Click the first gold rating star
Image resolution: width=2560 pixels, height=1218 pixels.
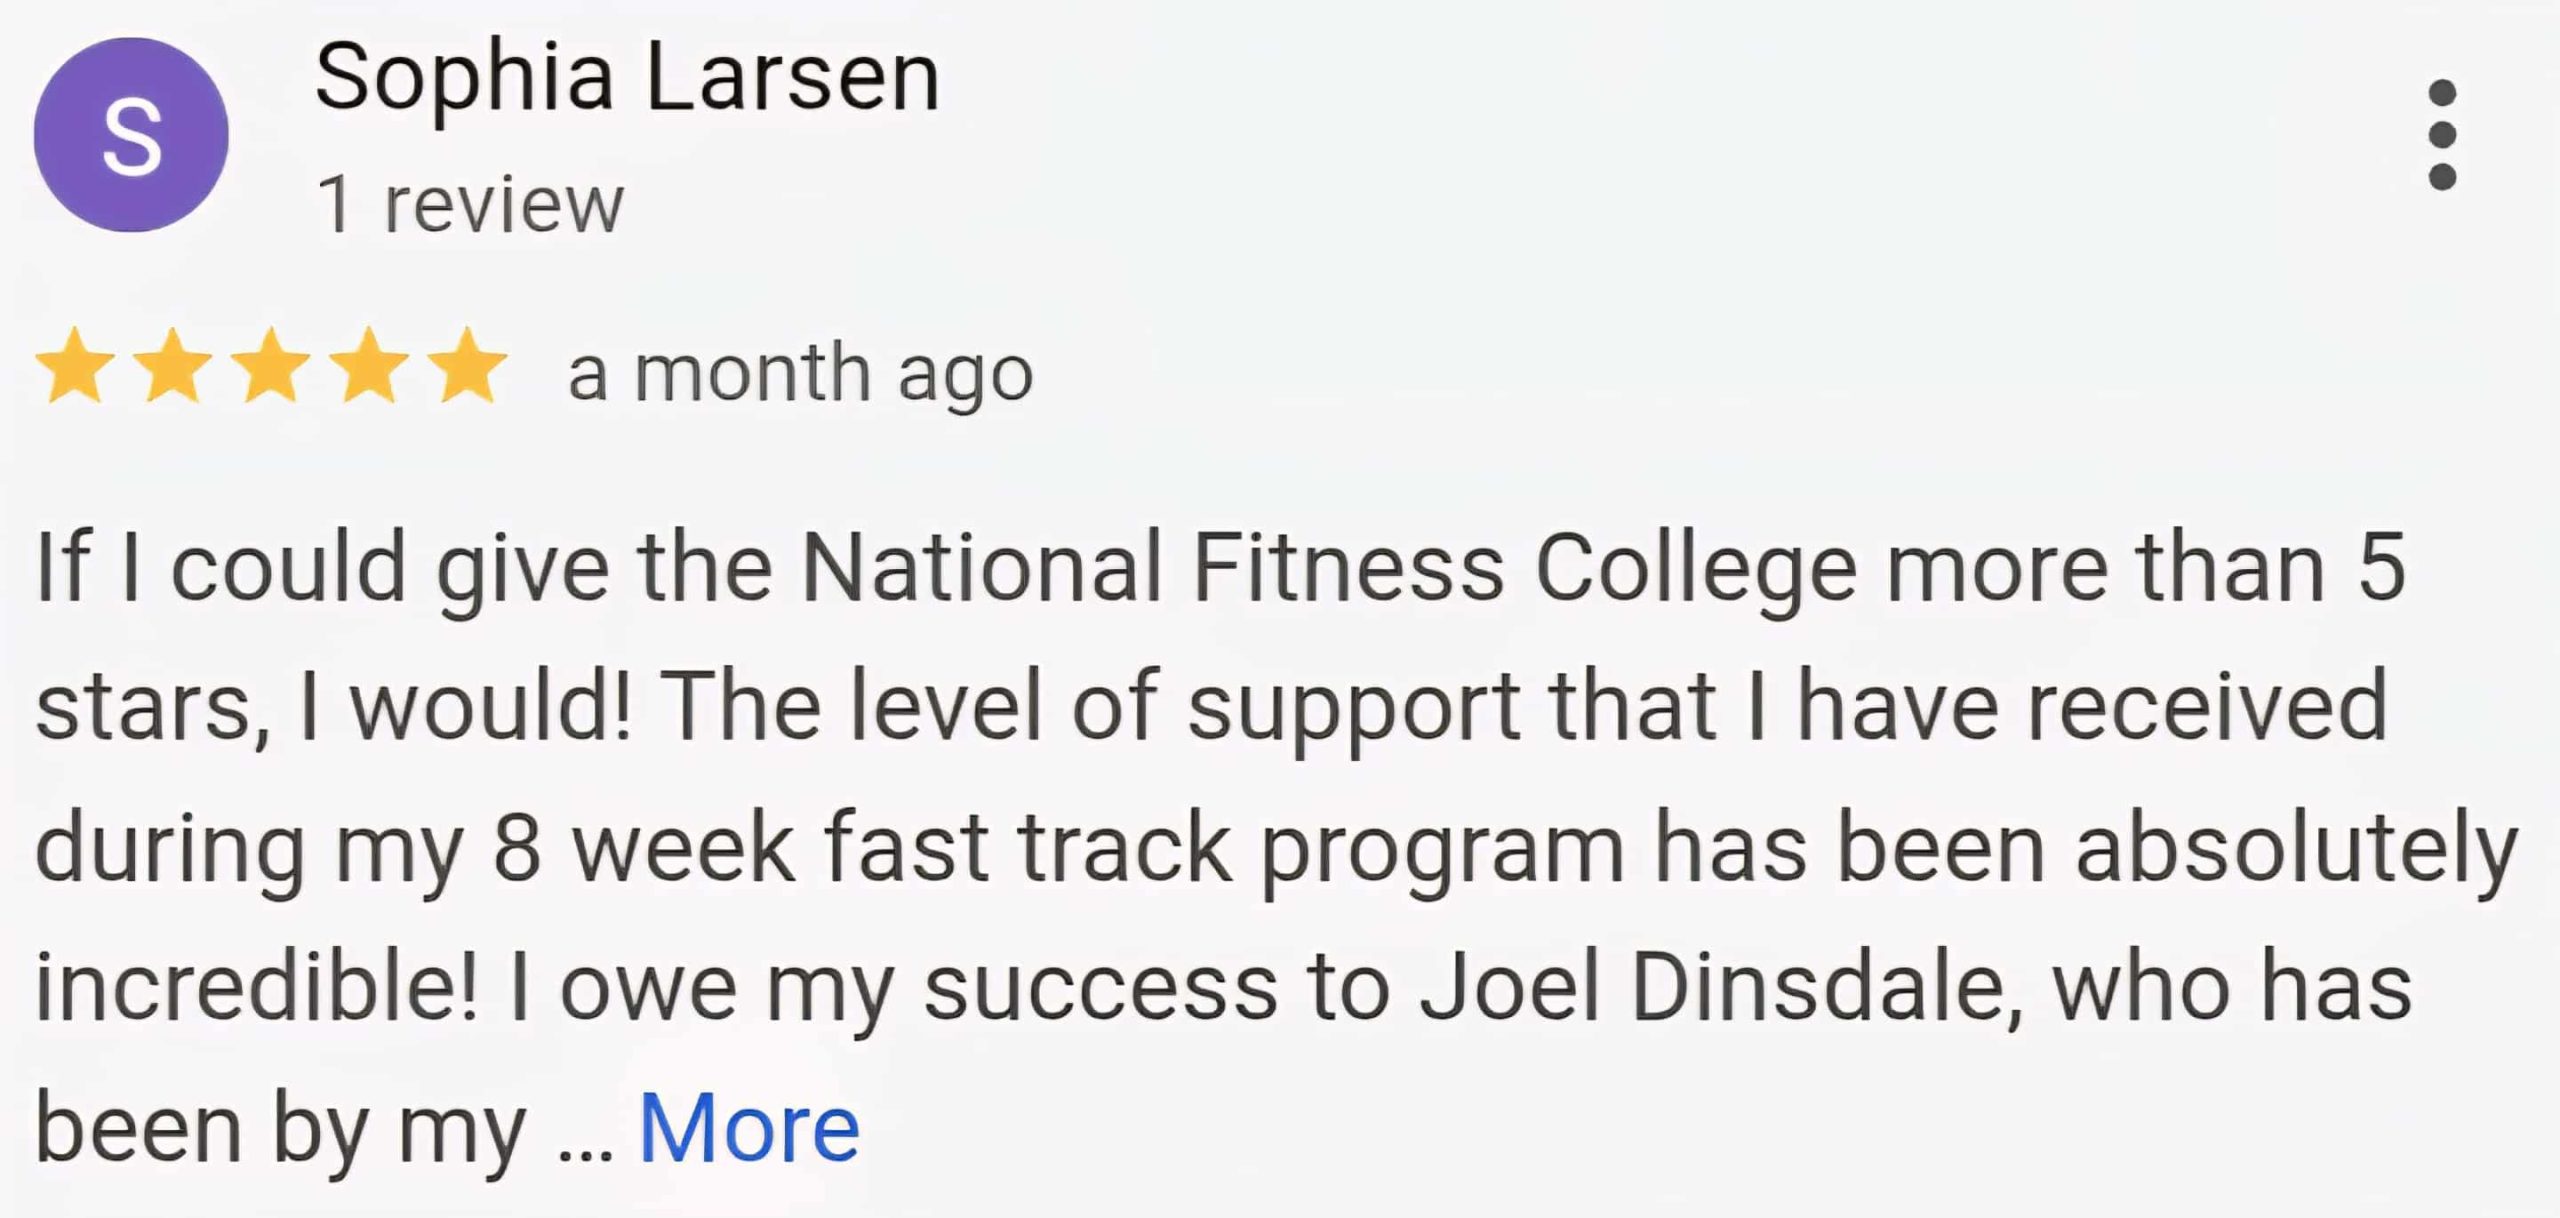(75, 367)
